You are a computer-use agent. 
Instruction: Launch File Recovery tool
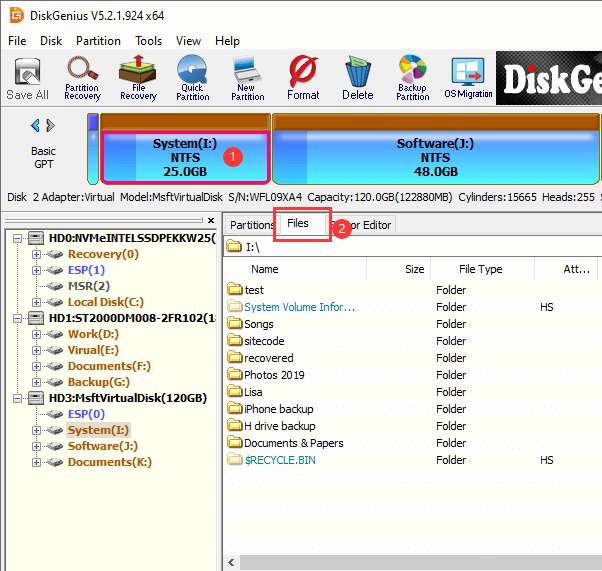(x=138, y=78)
